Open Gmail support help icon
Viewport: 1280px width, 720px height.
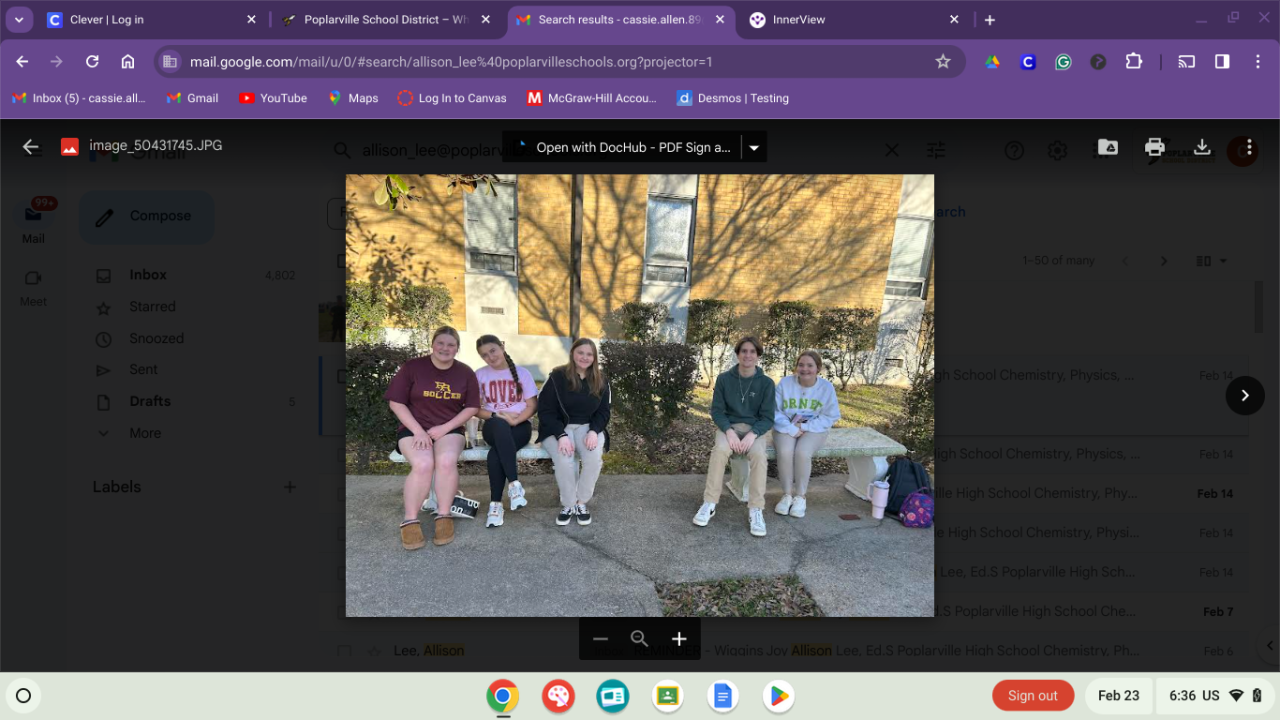point(1014,150)
